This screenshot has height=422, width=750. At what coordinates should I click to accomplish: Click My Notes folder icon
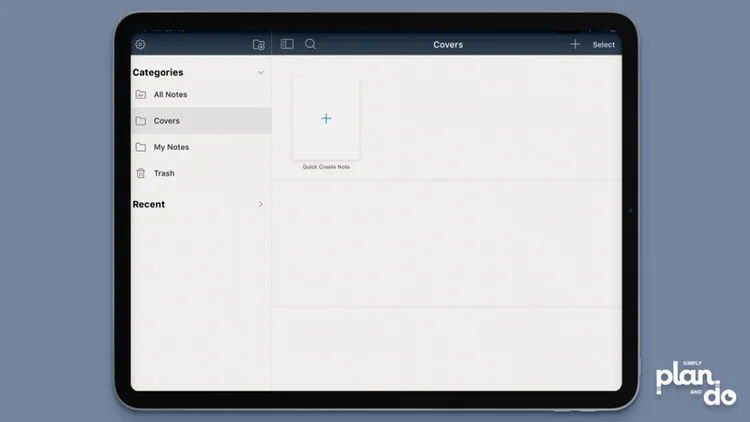141,147
